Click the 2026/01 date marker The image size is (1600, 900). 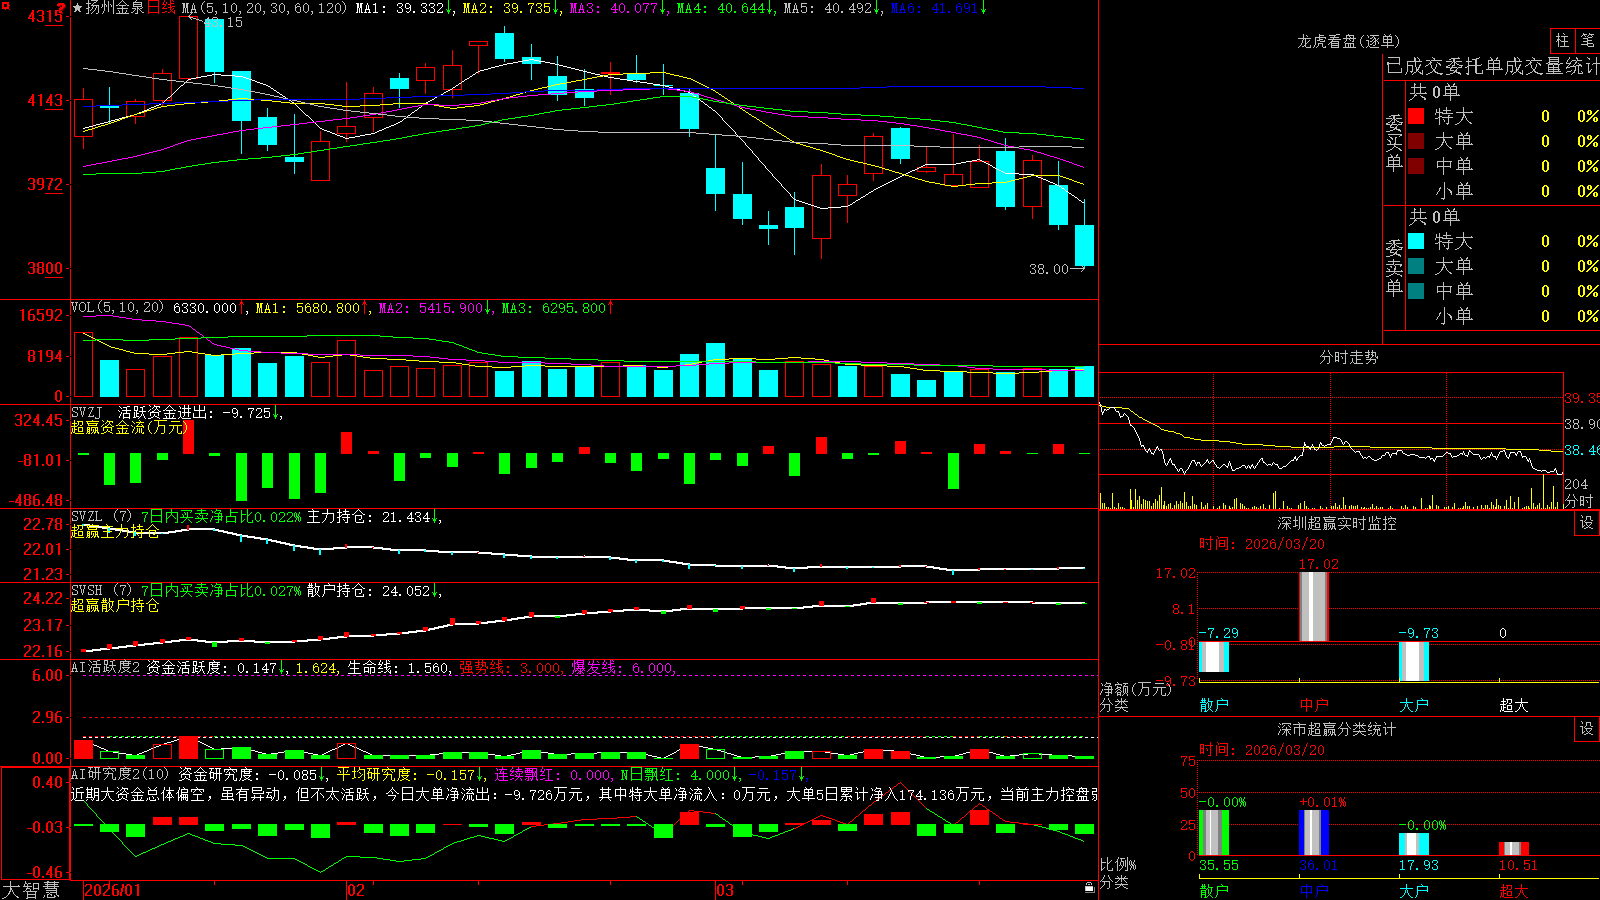click(x=113, y=890)
